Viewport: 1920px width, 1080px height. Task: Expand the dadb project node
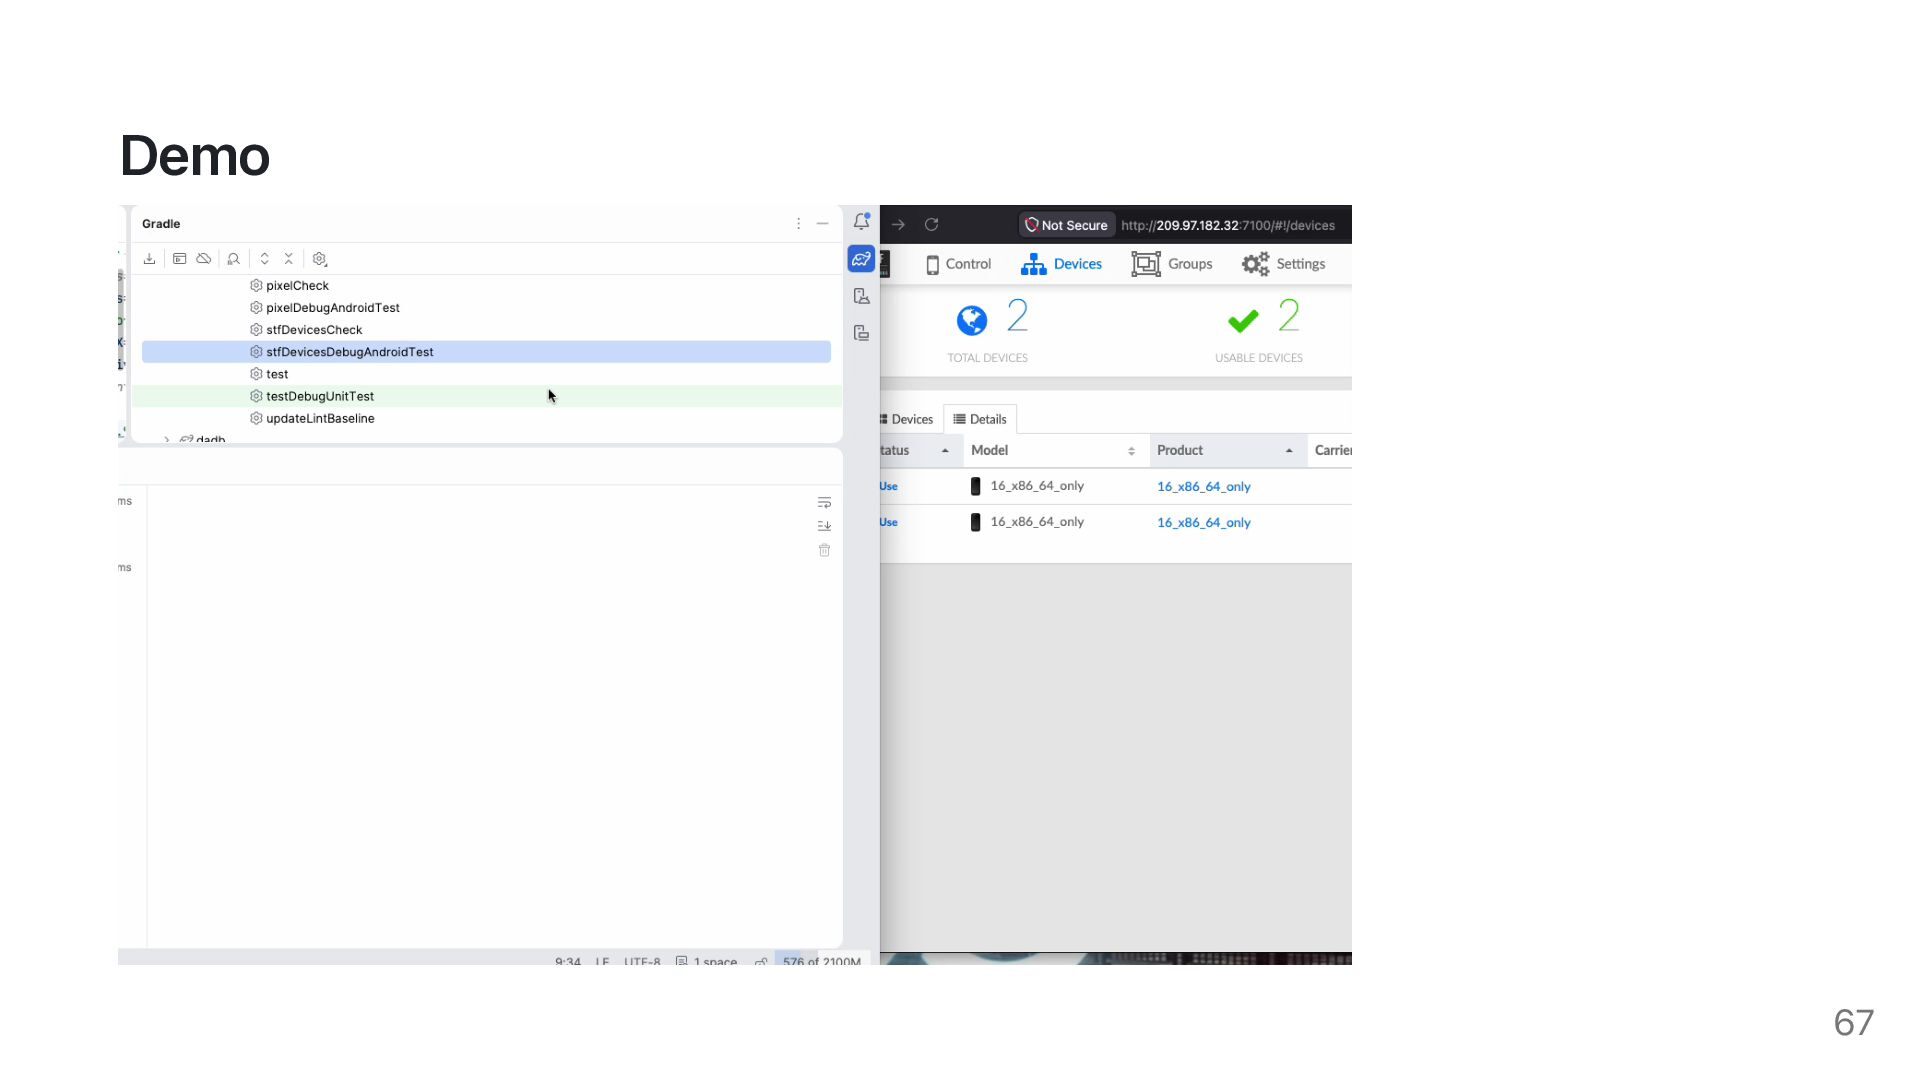(167, 440)
